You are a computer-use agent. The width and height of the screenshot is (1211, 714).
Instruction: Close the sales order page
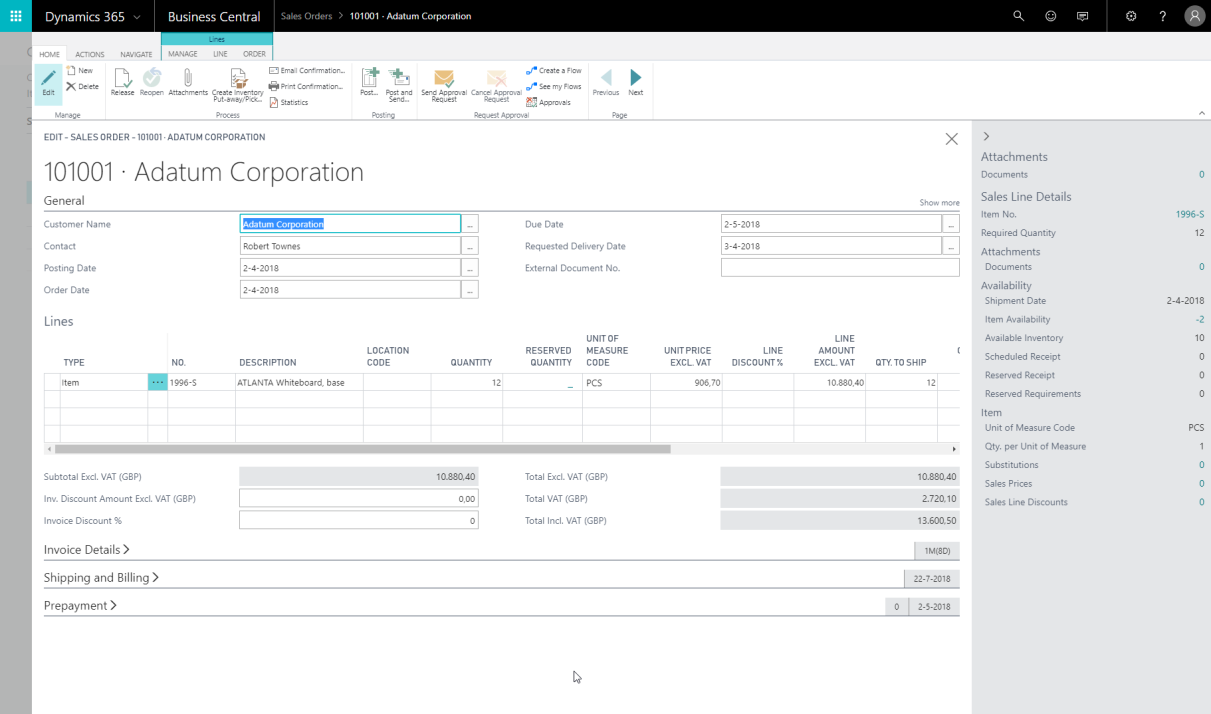[951, 139]
